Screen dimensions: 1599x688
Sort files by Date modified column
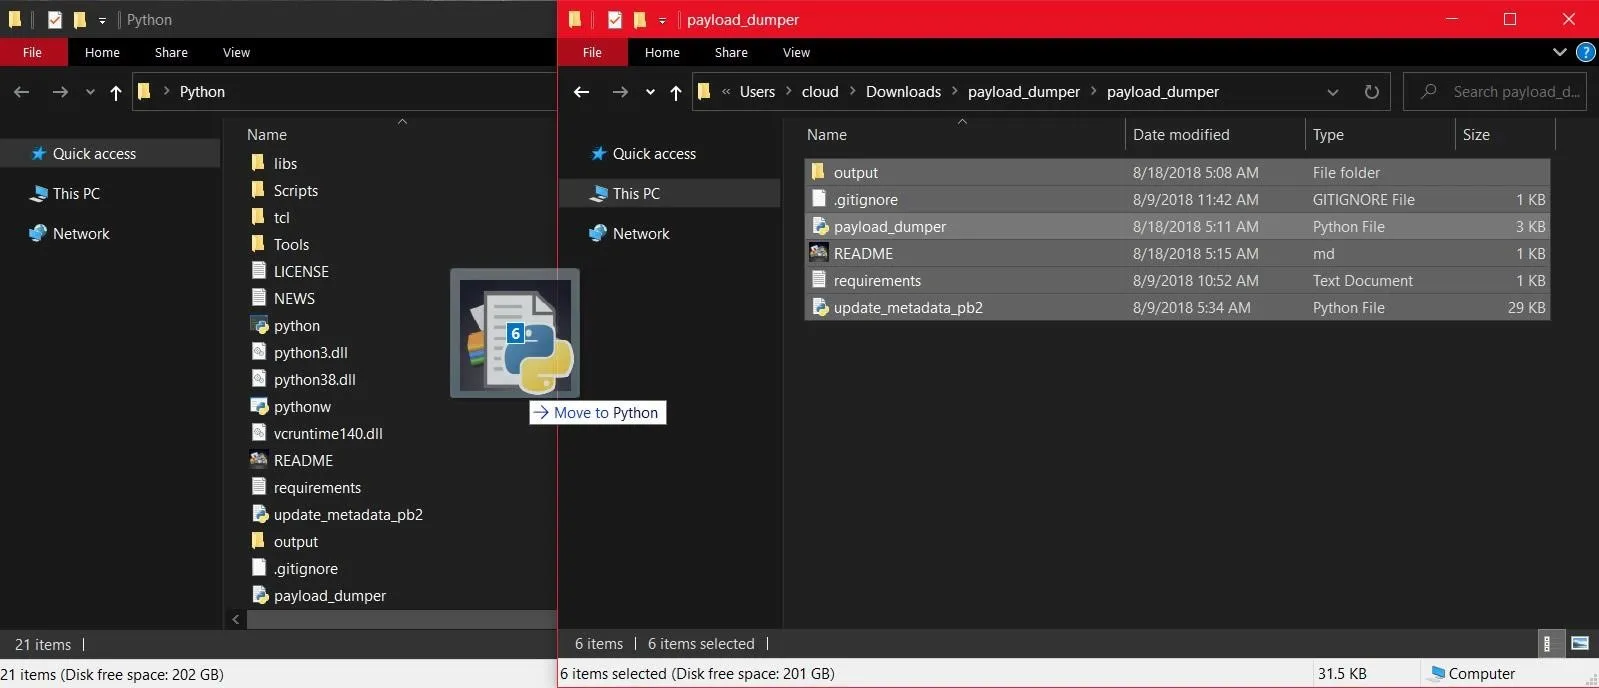click(1181, 135)
